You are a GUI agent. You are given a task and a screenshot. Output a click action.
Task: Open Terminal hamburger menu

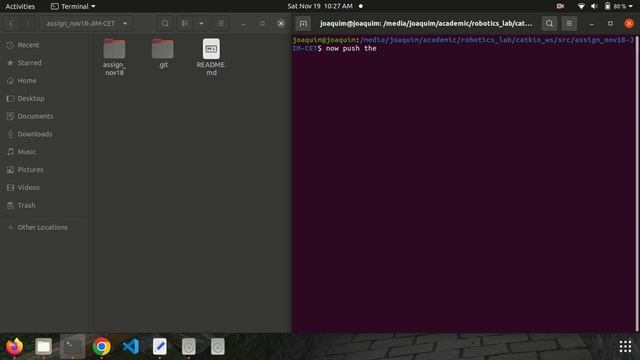pos(569,24)
